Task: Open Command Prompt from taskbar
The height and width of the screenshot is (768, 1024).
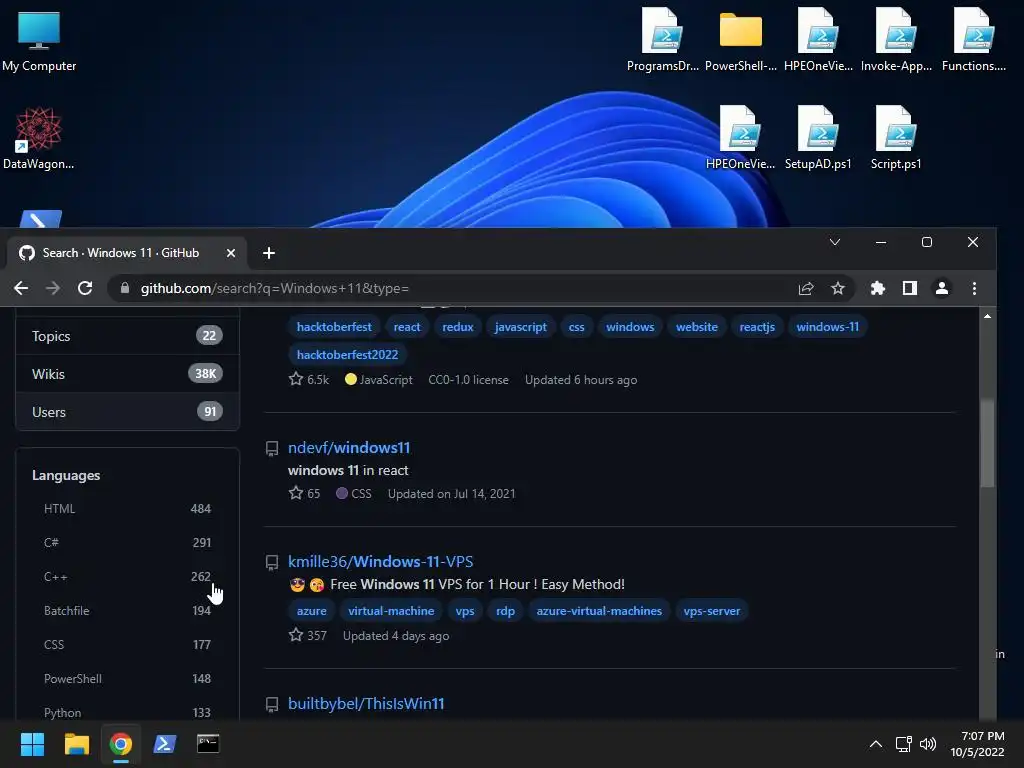Action: (208, 744)
